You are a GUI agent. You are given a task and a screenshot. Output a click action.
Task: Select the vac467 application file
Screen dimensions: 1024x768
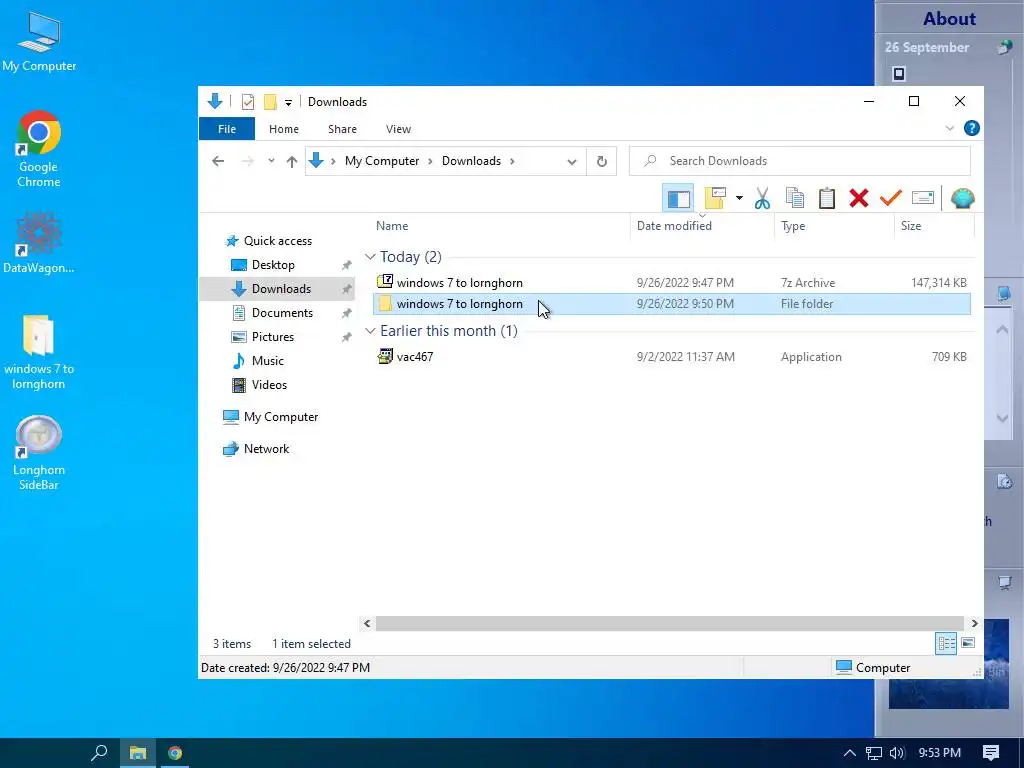(x=671, y=357)
